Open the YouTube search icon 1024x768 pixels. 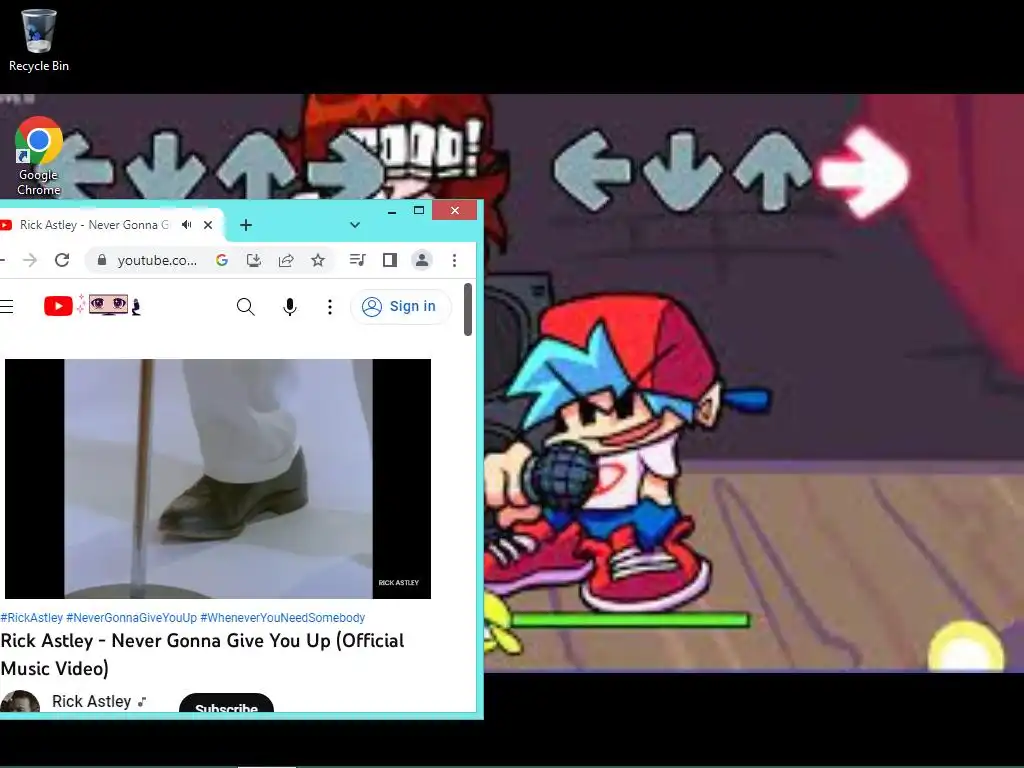[x=246, y=306]
